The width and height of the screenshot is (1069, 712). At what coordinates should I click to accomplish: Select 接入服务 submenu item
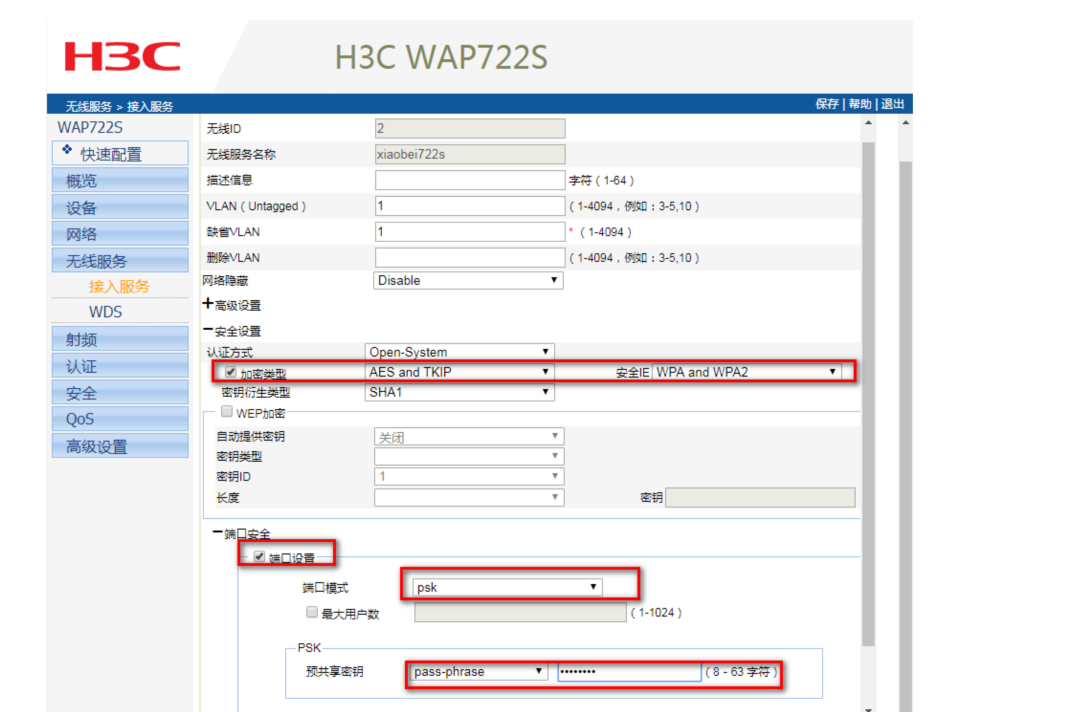click(x=119, y=286)
